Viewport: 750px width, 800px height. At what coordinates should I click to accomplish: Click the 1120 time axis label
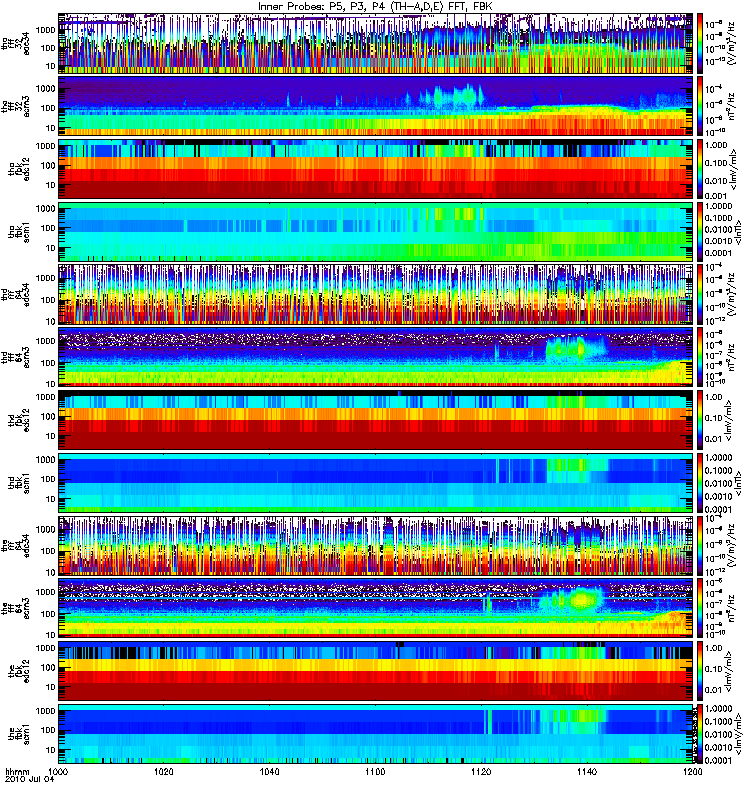(481, 772)
